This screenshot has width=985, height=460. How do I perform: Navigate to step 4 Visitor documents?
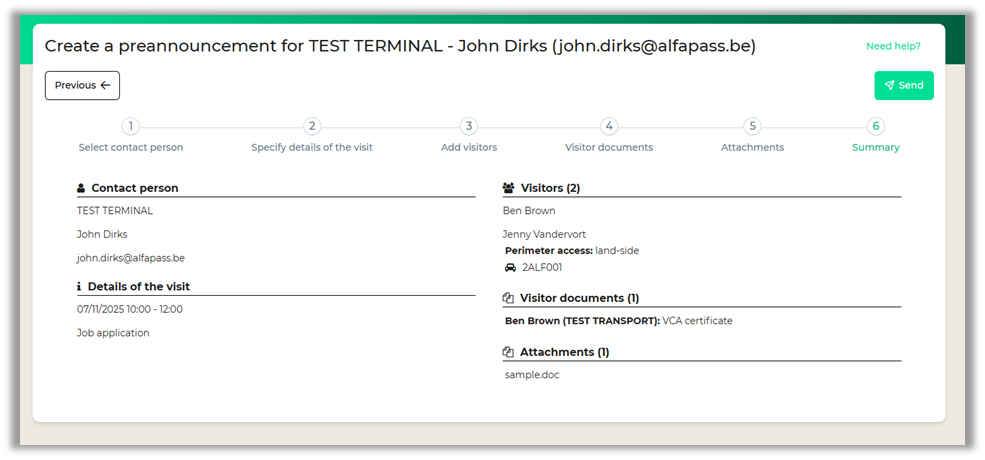point(609,127)
